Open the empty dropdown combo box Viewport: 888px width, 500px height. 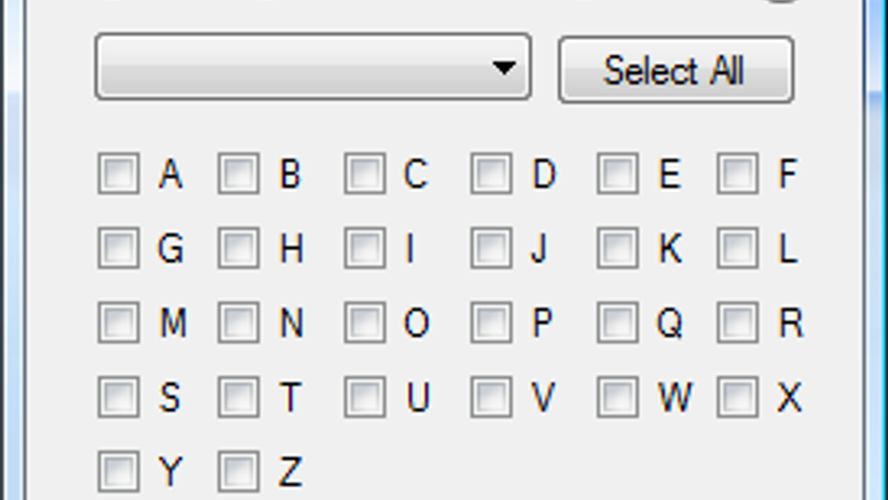pos(313,68)
